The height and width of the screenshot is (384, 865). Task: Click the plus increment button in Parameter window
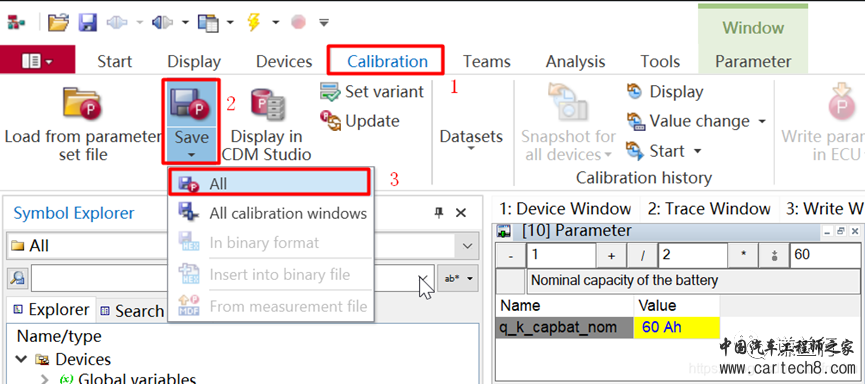[x=611, y=256]
